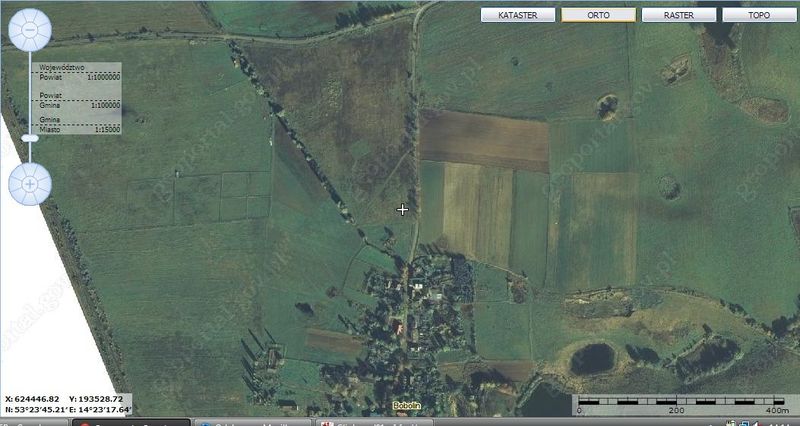
Task: Click the 400m end of the scale bar
Action: click(775, 410)
